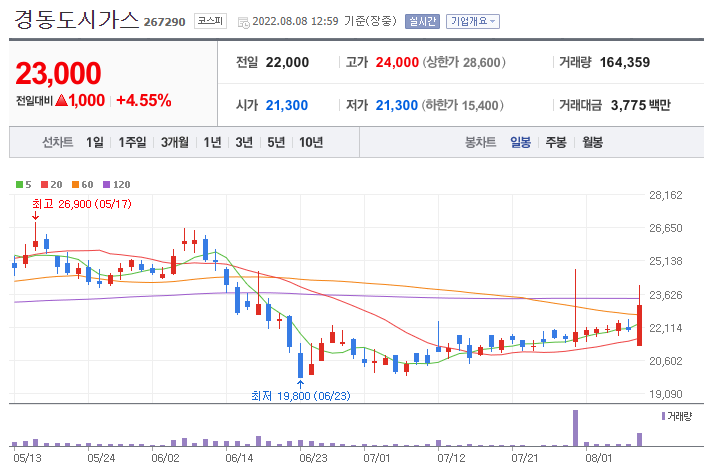
Task: Click the 고가 value 24,000
Action: click(397, 62)
